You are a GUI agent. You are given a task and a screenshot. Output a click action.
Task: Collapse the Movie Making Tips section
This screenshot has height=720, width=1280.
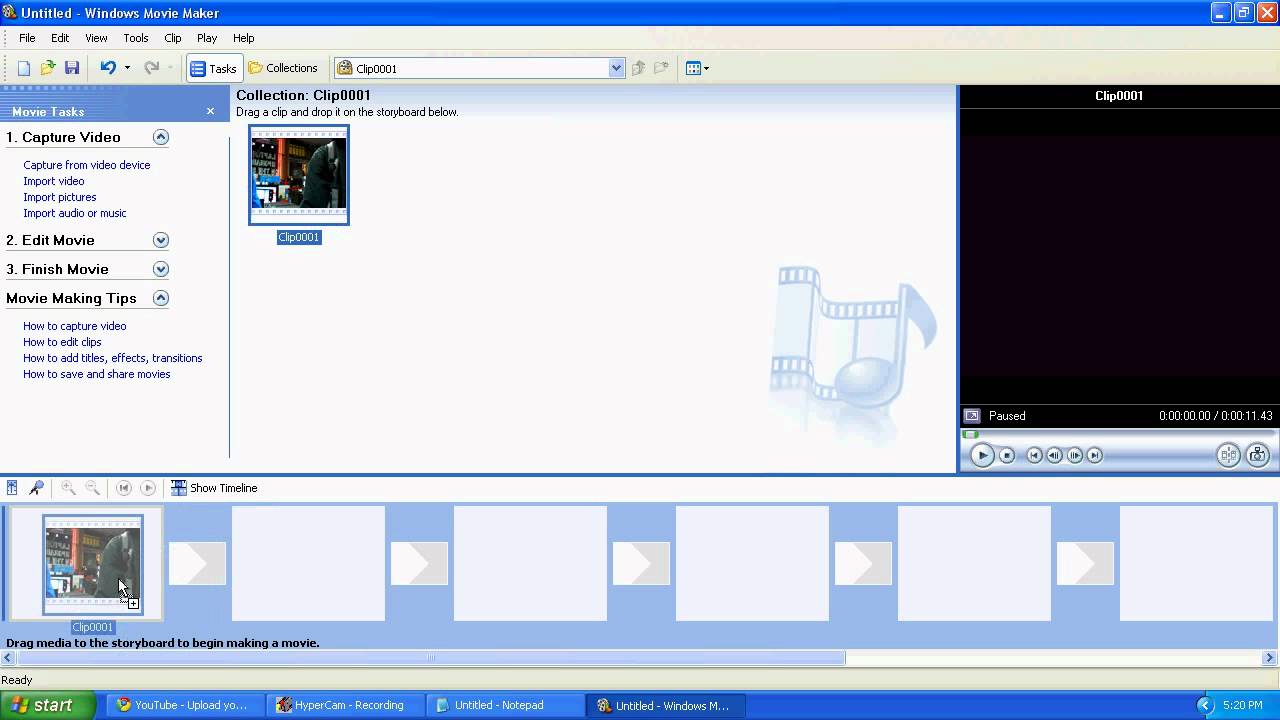coord(161,298)
